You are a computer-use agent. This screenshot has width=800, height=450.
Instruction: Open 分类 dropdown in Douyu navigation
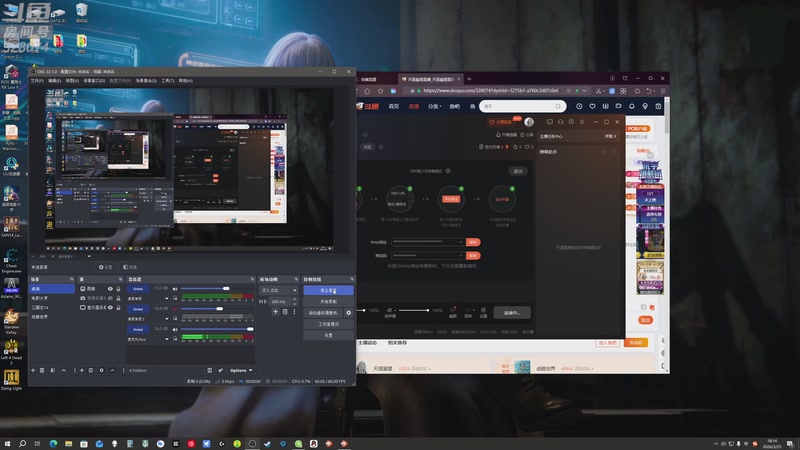434,106
